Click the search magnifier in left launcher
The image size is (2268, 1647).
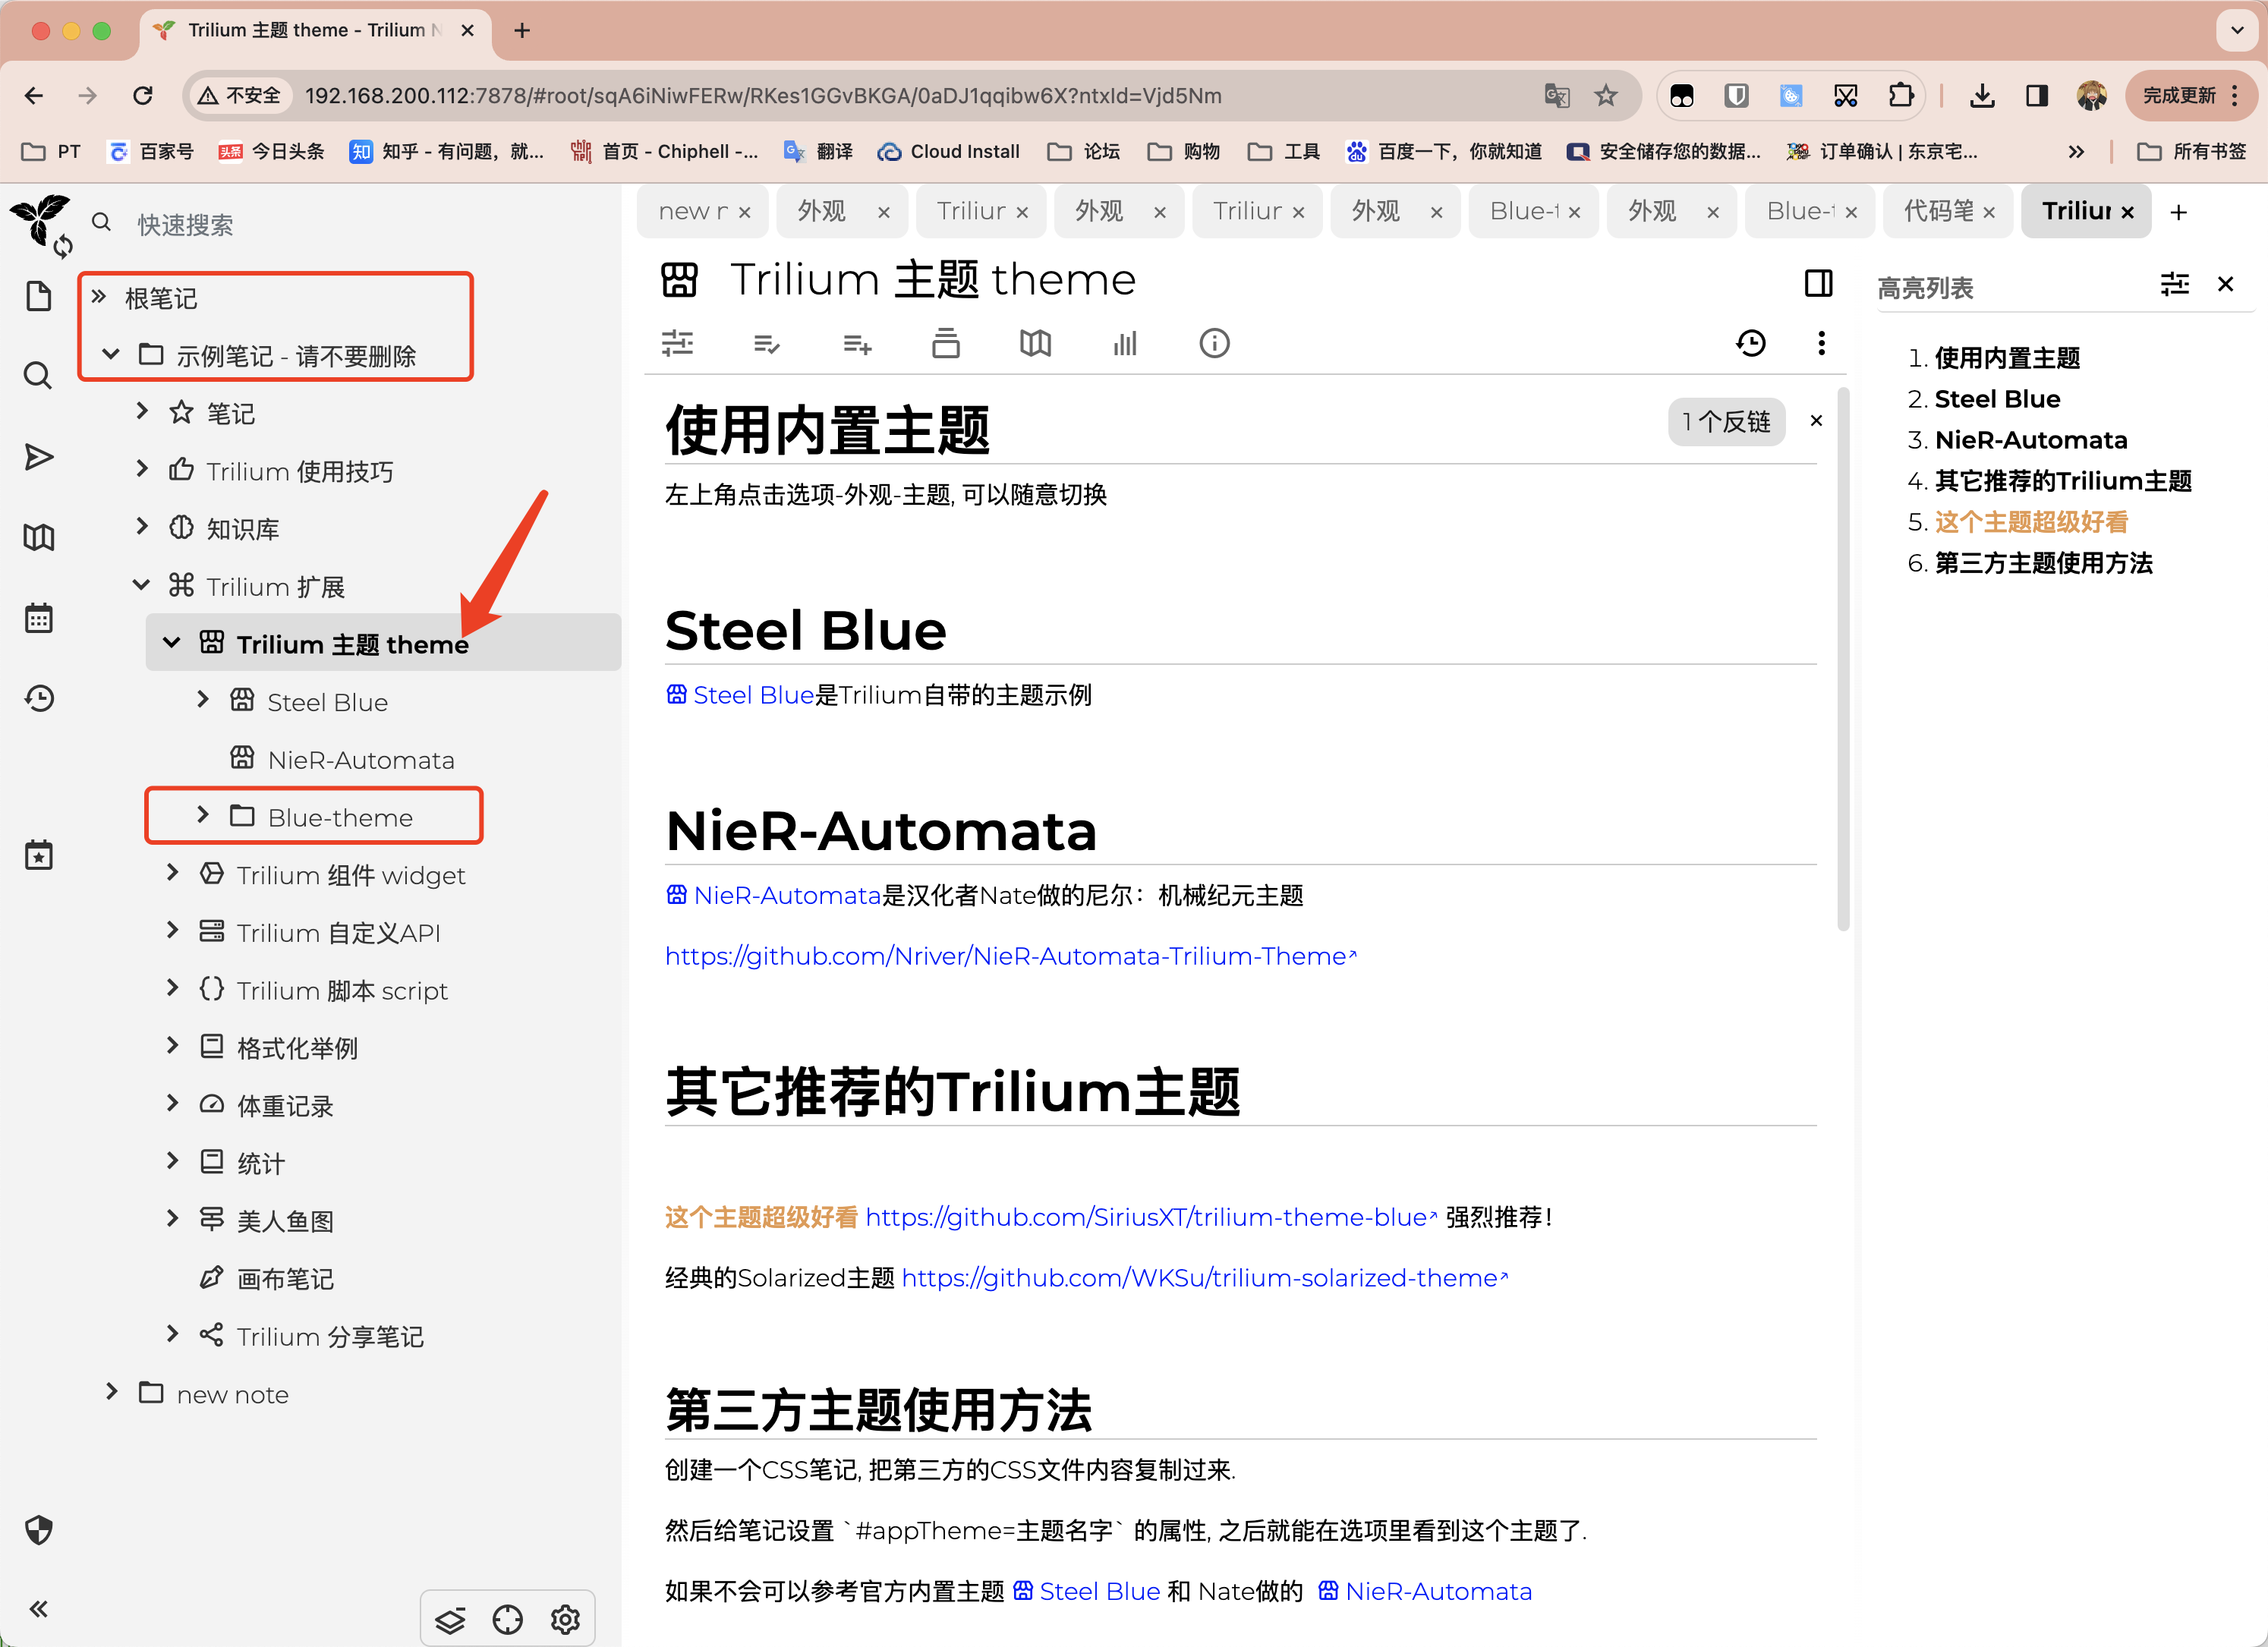pos(38,376)
